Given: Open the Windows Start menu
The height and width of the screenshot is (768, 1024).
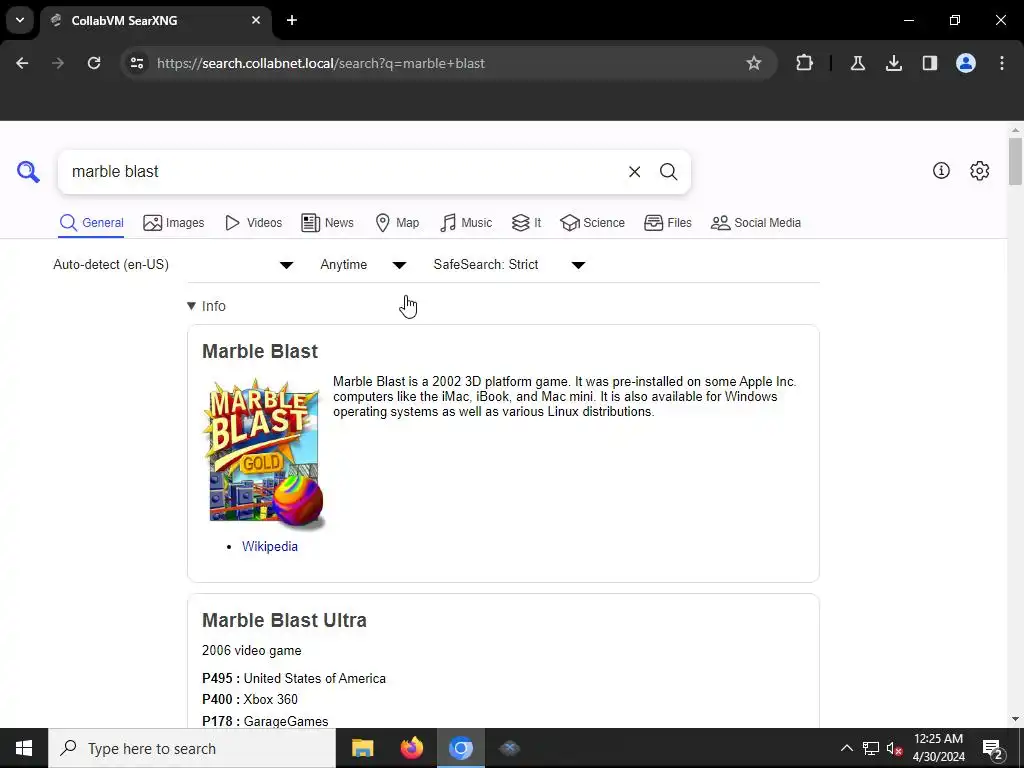Looking at the screenshot, I should point(24,748).
